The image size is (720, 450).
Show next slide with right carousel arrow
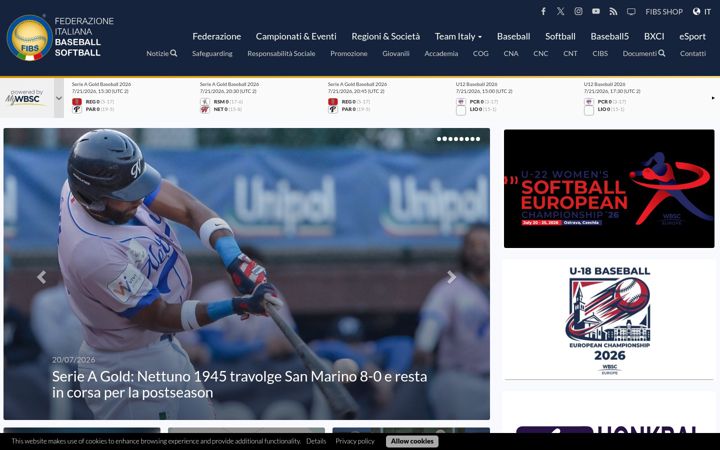pyautogui.click(x=452, y=277)
